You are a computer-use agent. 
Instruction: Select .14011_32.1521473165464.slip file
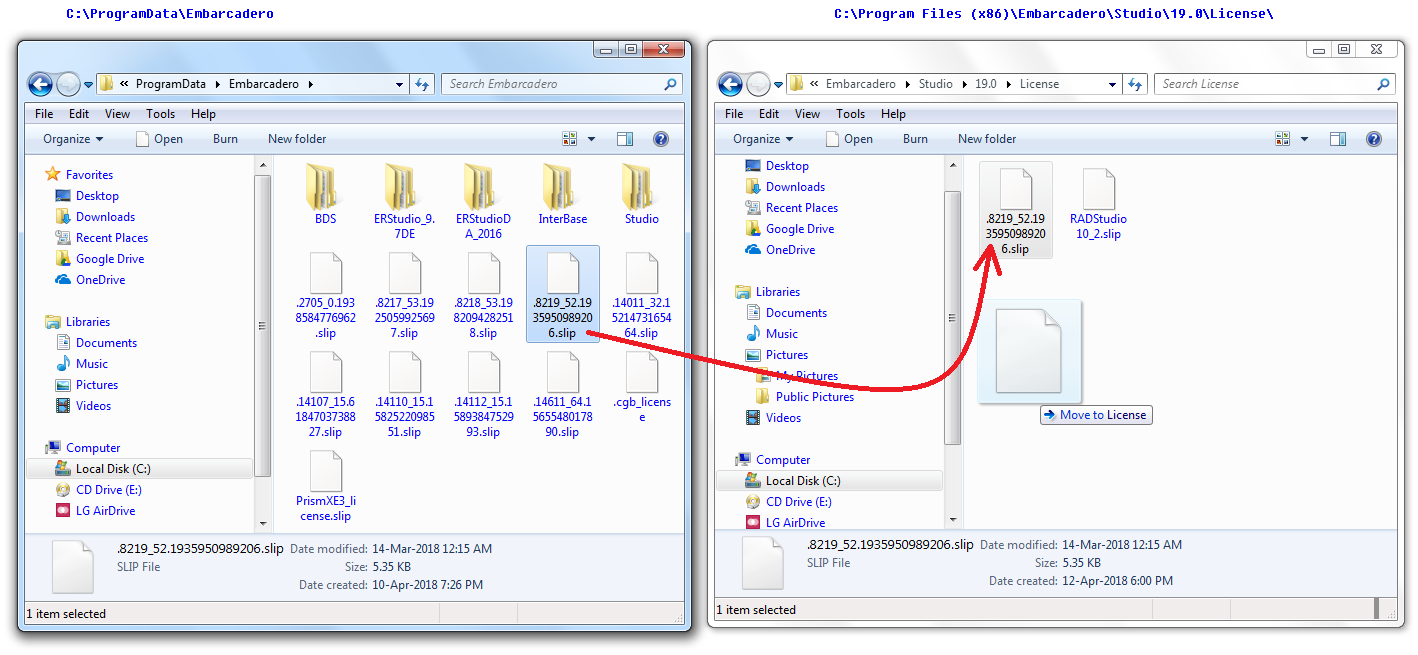(641, 295)
